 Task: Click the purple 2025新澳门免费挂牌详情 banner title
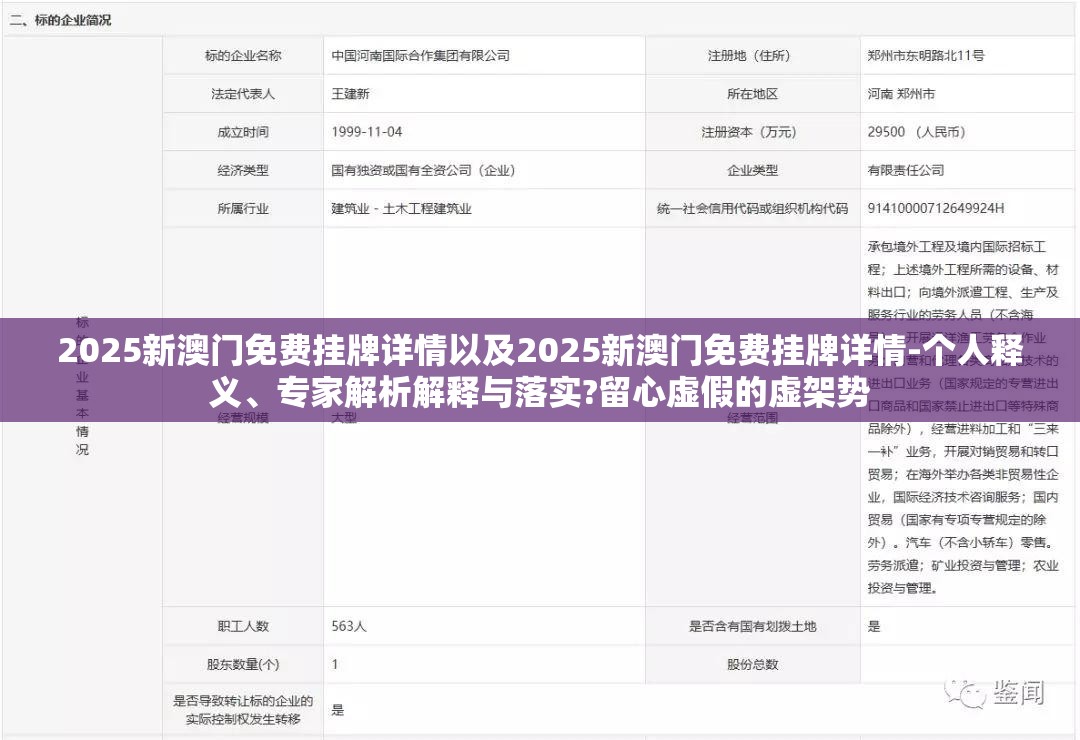pos(540,372)
